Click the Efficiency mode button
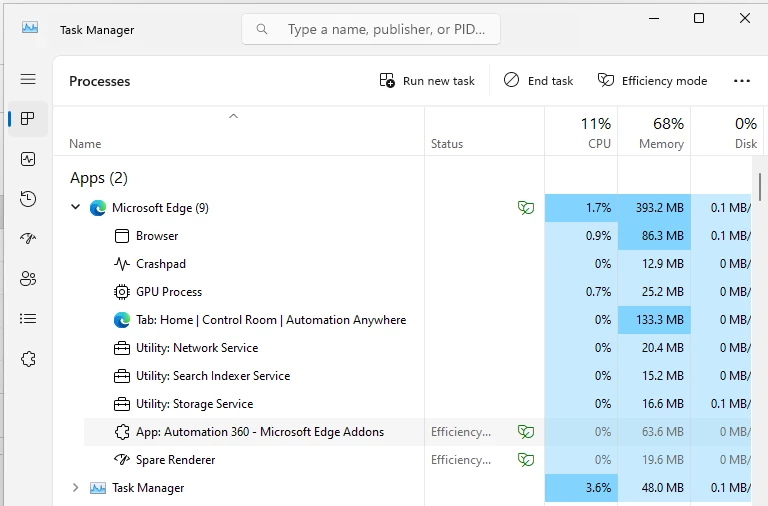Screen dimensions: 768x506 (x=652, y=81)
